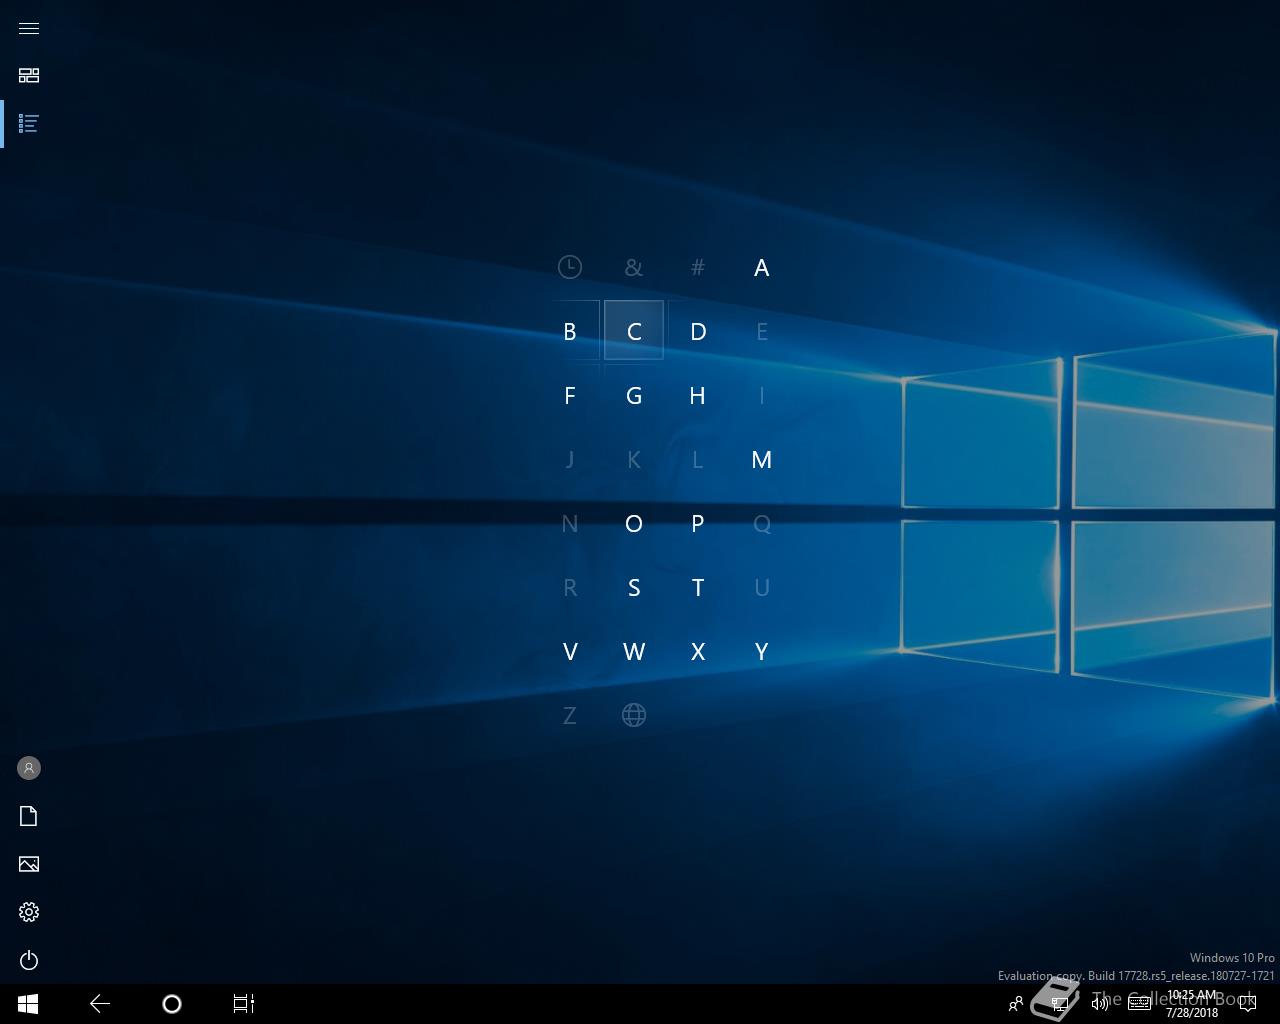The width and height of the screenshot is (1280, 1024).
Task: Click the Windows Start button
Action: click(x=28, y=1004)
